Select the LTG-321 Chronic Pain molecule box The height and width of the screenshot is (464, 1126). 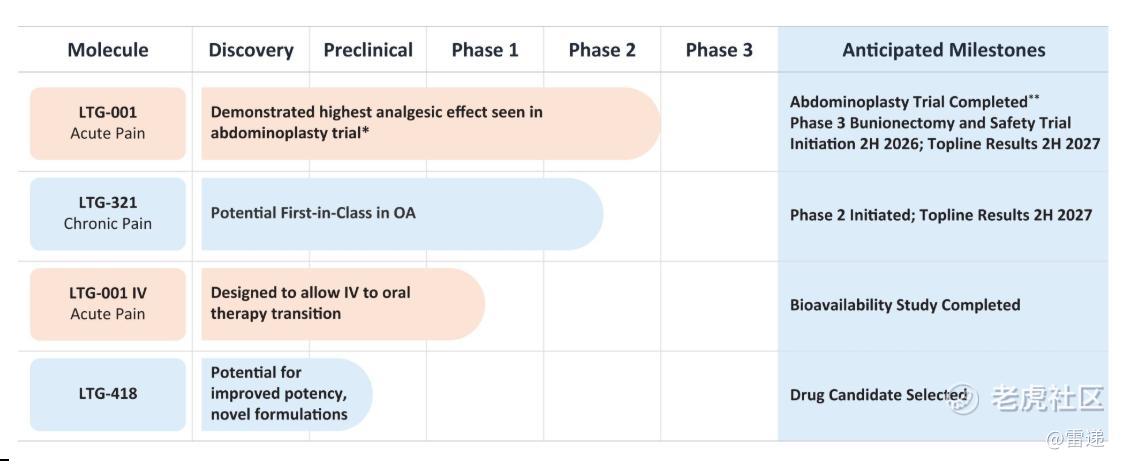pyautogui.click(x=108, y=214)
